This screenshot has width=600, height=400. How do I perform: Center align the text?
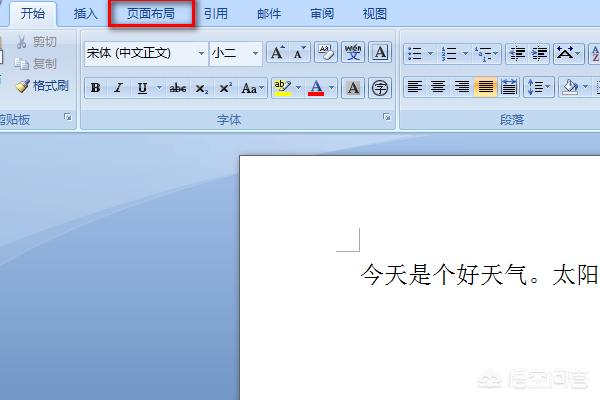[438, 87]
